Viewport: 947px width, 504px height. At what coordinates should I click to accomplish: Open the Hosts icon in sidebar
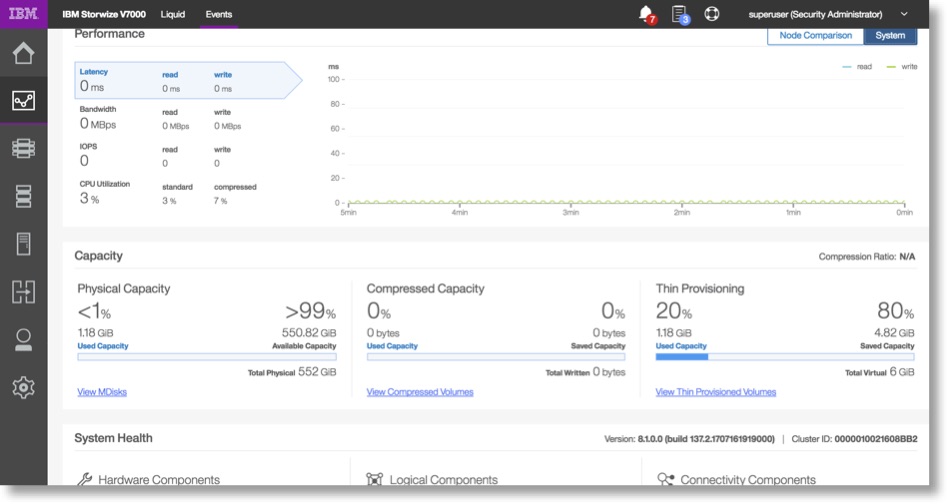[23, 243]
